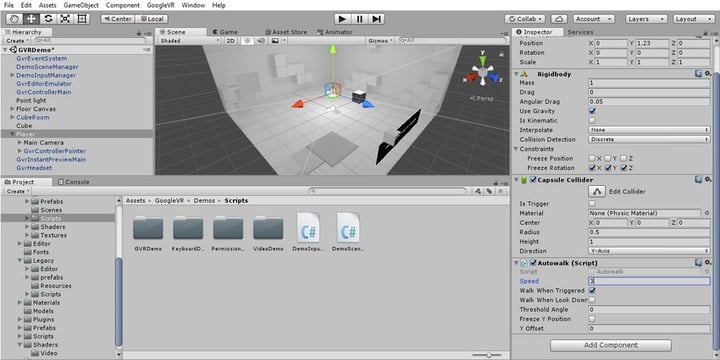The image size is (720, 360).
Task: Open DemoSceneManager C# script file
Action: coord(348,232)
